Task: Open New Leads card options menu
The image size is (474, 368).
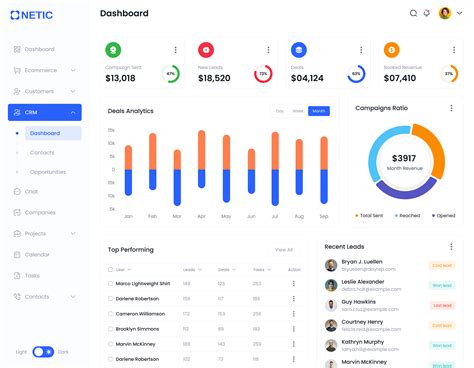Action: [x=268, y=50]
